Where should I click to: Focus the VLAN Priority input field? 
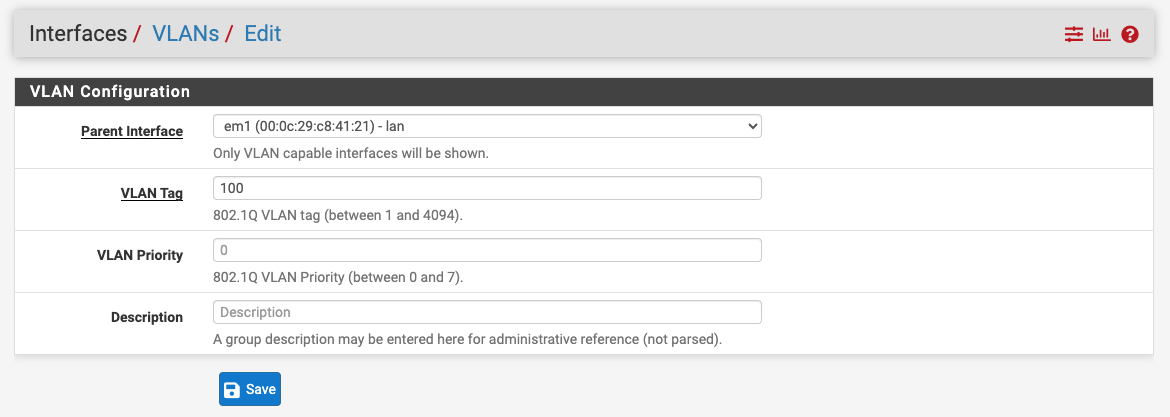point(487,250)
